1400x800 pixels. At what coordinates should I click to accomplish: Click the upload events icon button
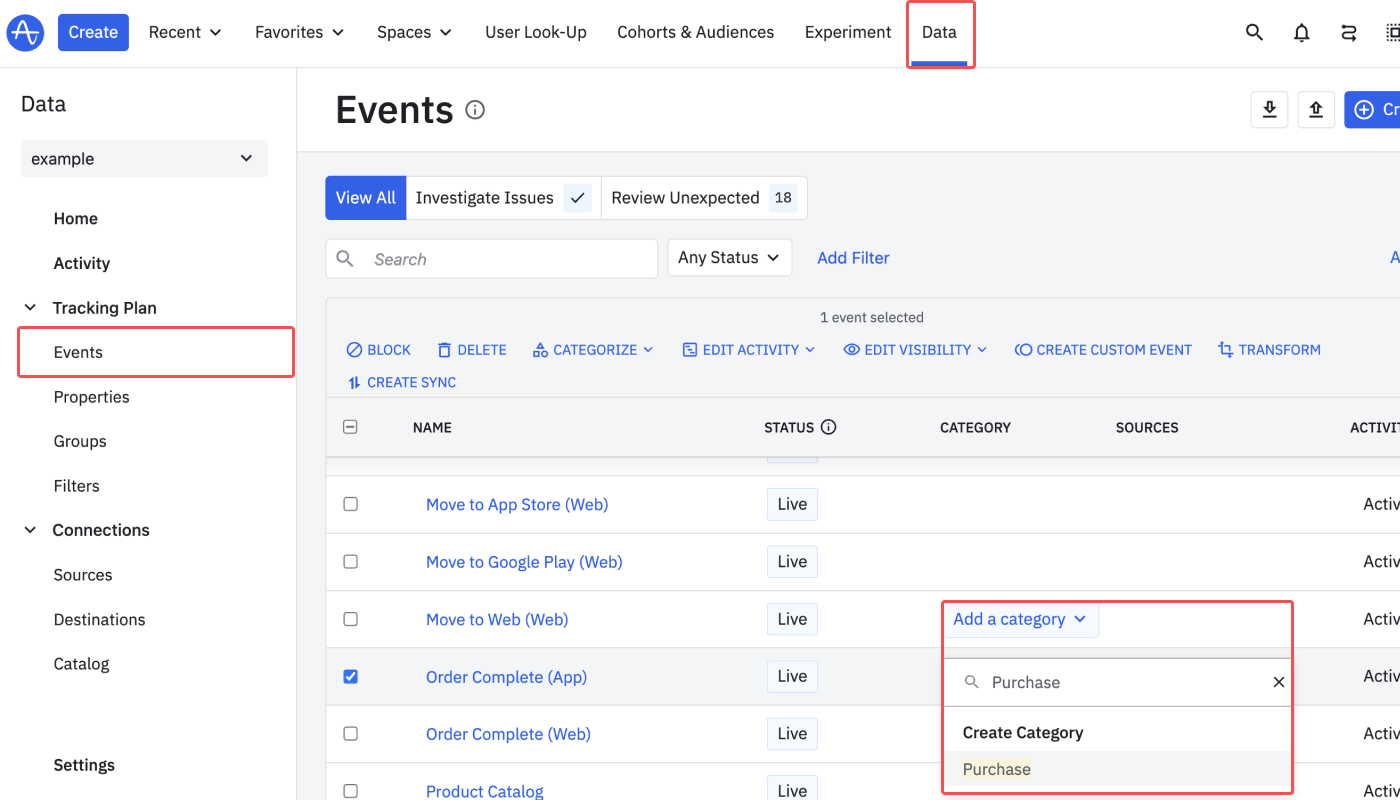tap(1316, 109)
